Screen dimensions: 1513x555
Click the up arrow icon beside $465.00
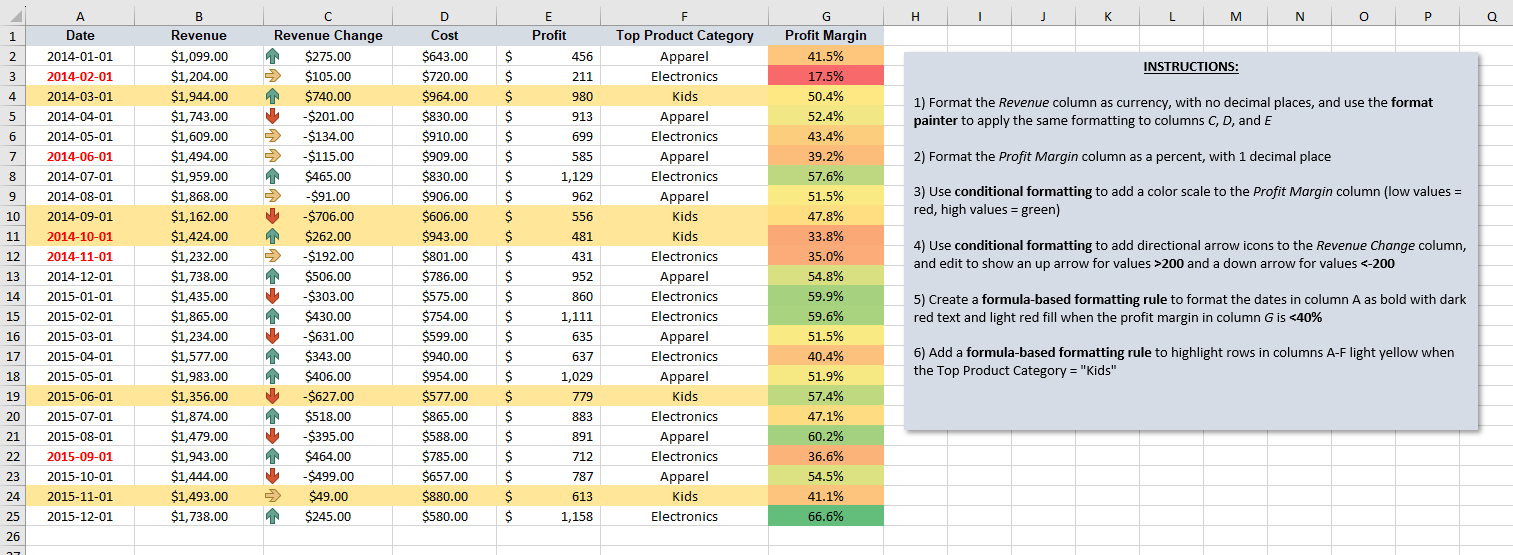[x=273, y=177]
